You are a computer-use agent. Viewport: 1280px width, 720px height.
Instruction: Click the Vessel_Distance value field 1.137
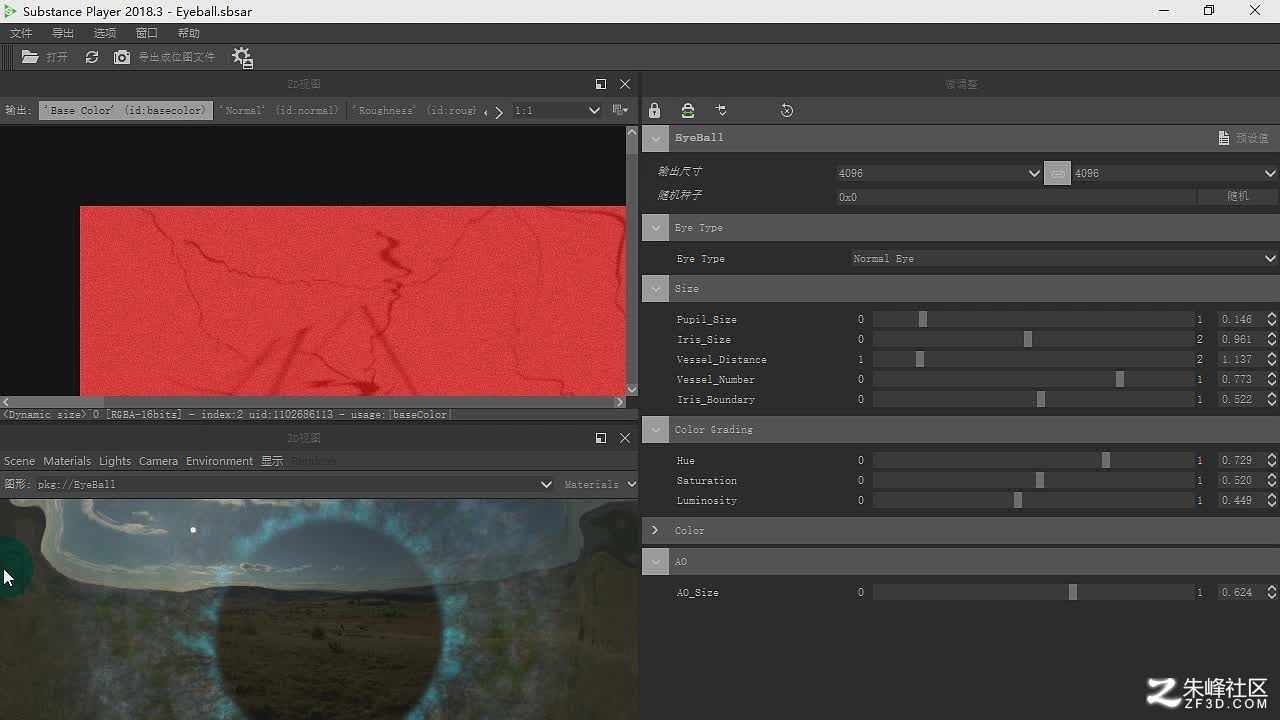coord(1240,360)
